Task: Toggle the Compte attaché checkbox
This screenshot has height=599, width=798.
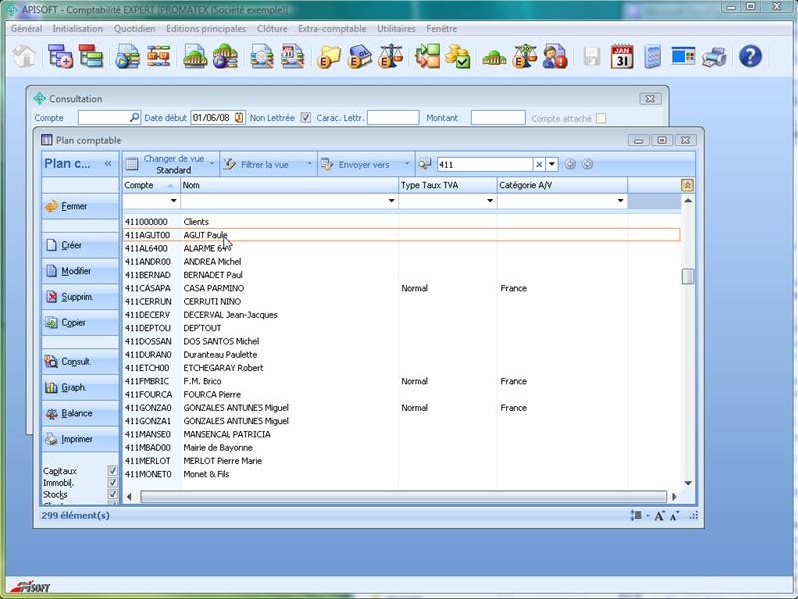Action: 601,118
